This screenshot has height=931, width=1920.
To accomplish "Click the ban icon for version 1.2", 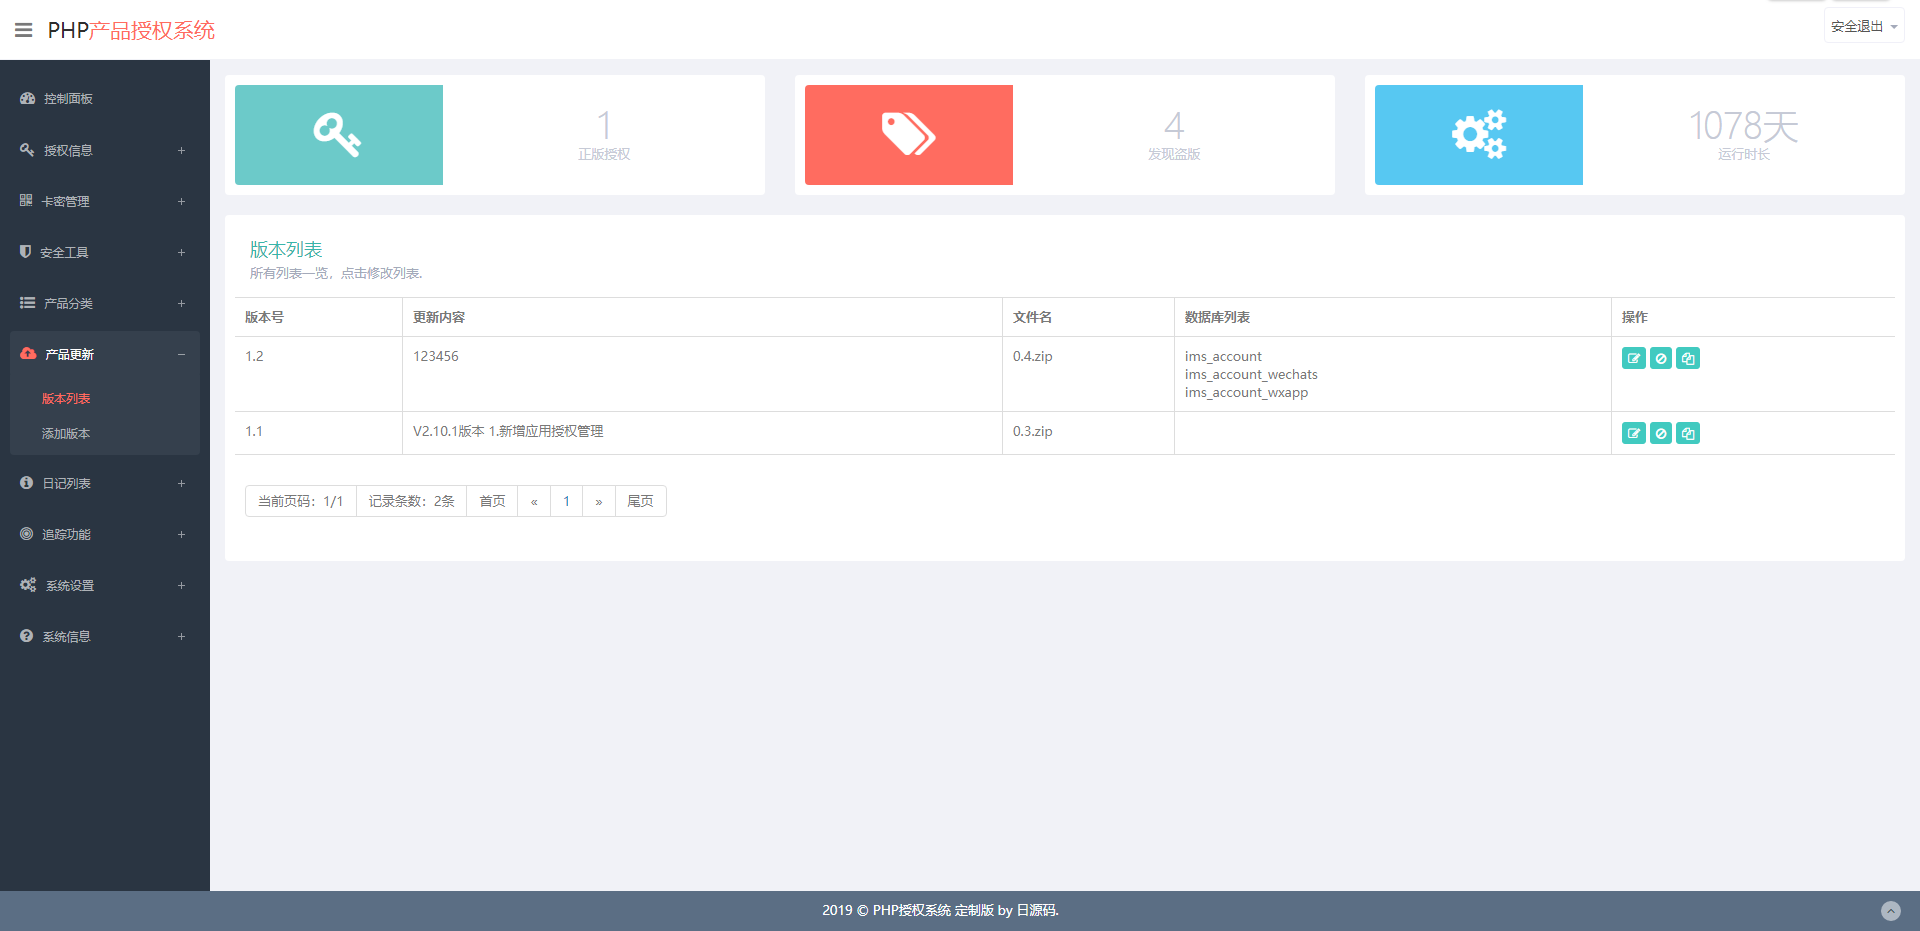I will tap(1660, 358).
